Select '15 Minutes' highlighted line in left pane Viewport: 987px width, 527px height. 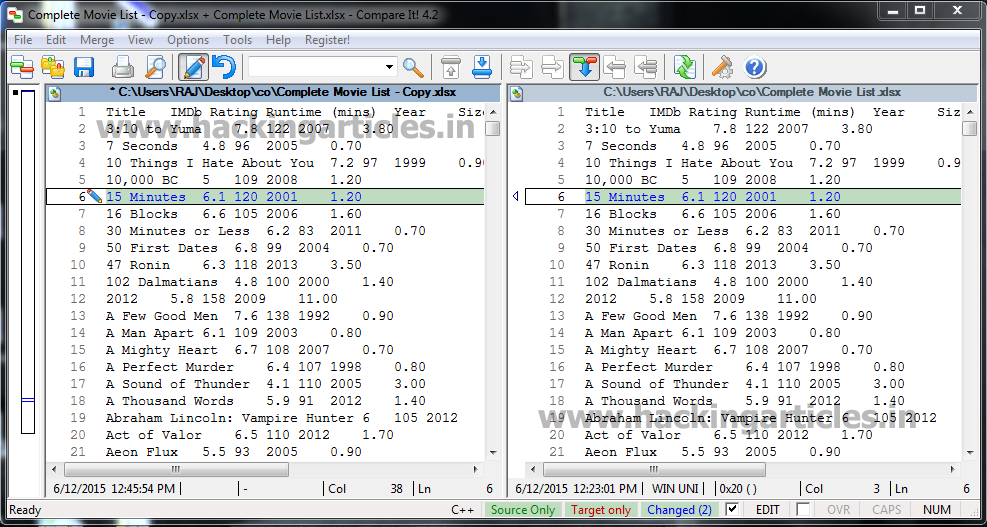pos(266,197)
